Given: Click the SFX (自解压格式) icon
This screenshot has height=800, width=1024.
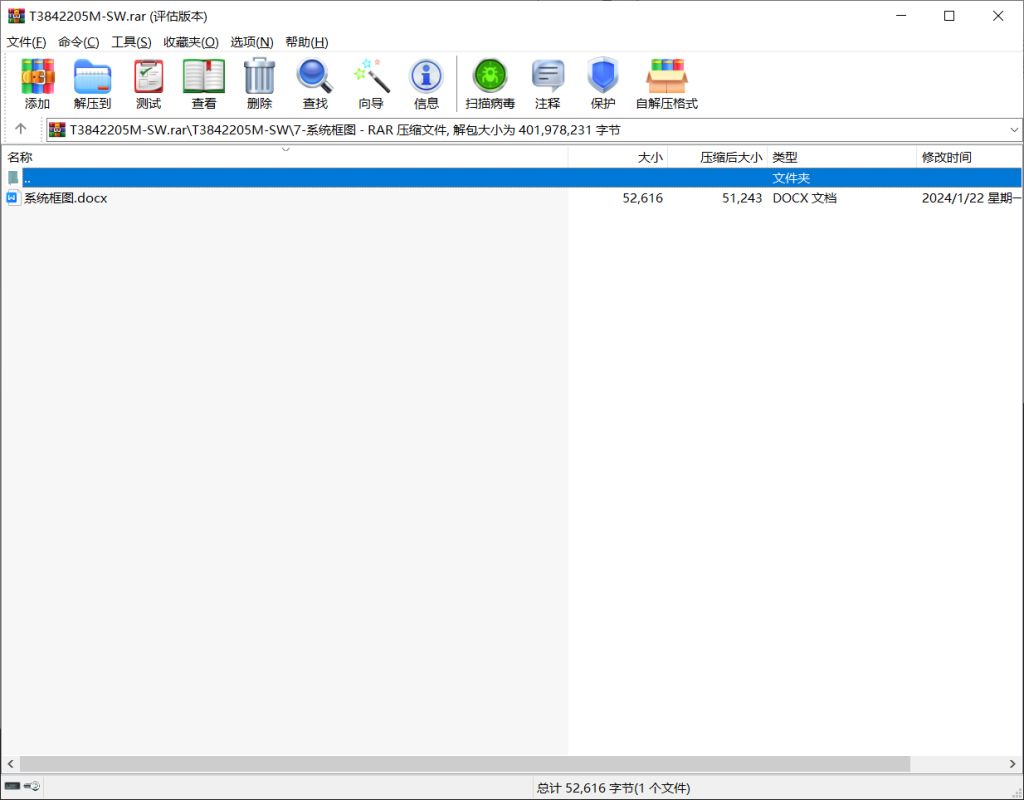Looking at the screenshot, I should (x=666, y=84).
